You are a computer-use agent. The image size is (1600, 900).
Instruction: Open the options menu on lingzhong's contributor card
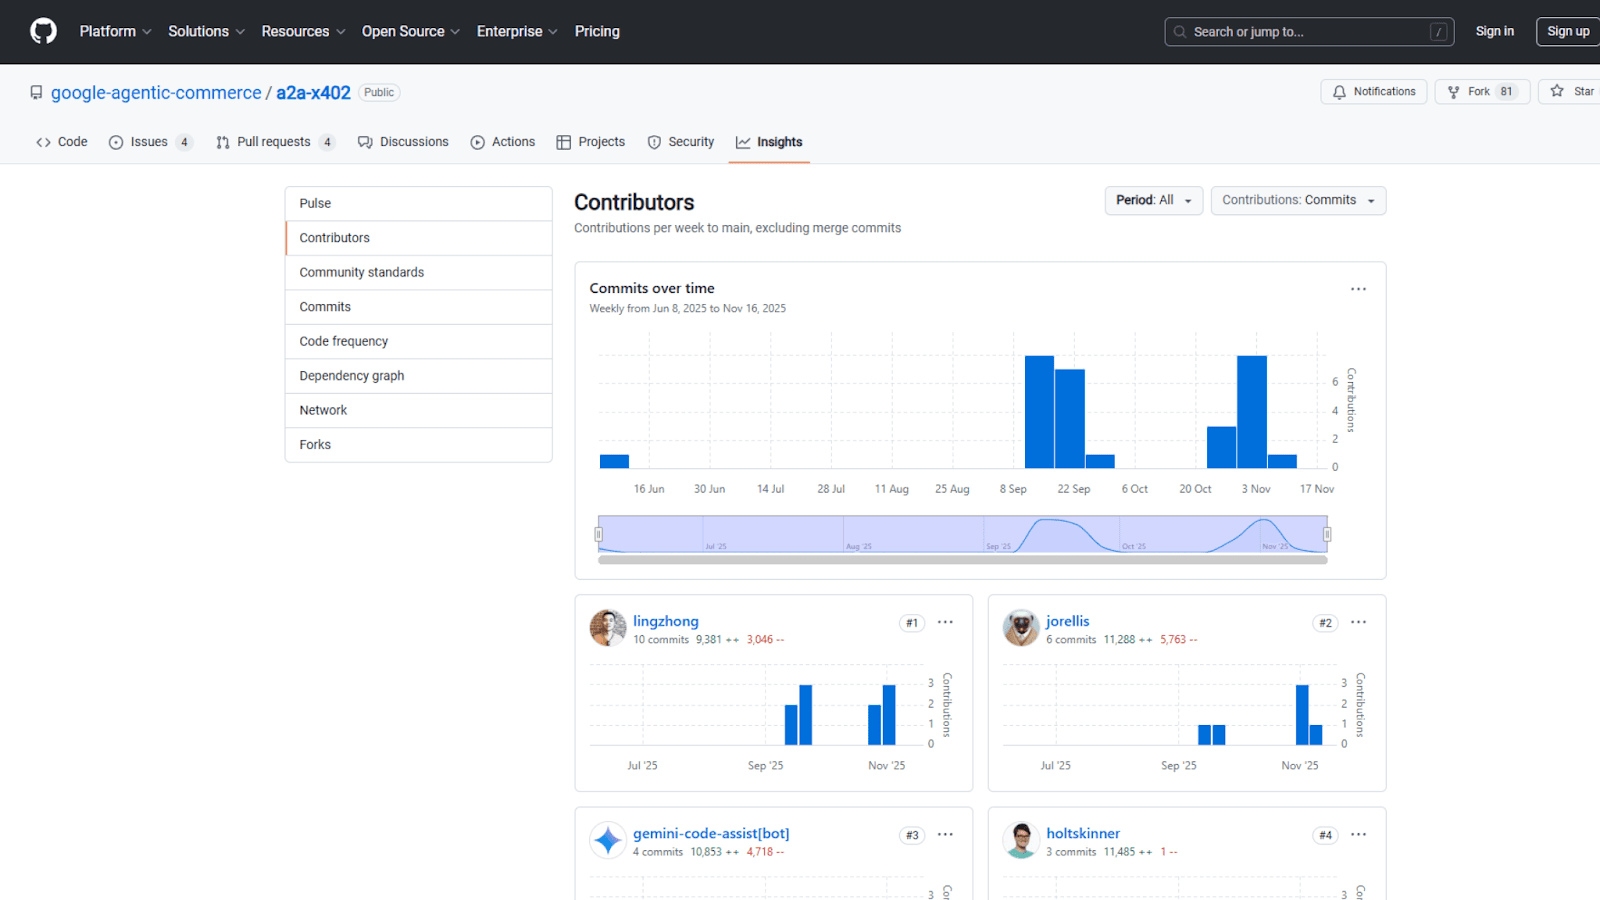coord(945,622)
